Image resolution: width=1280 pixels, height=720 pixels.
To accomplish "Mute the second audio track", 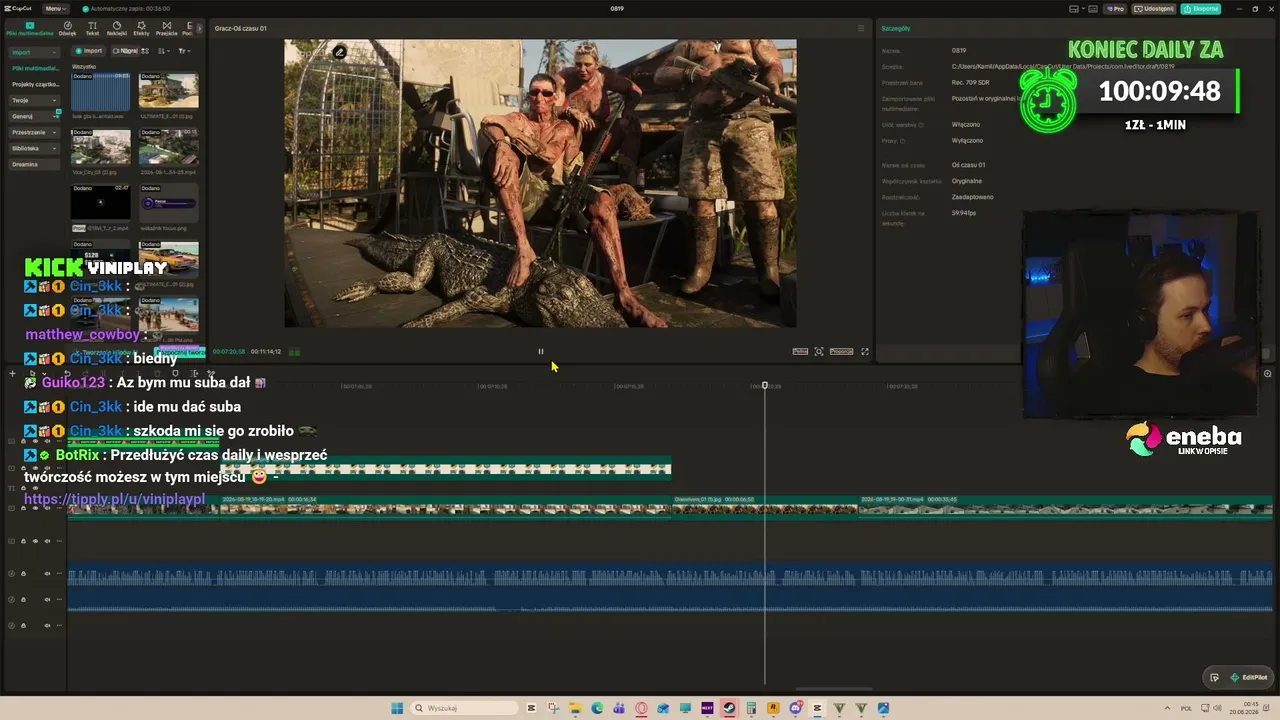I will pos(47,600).
